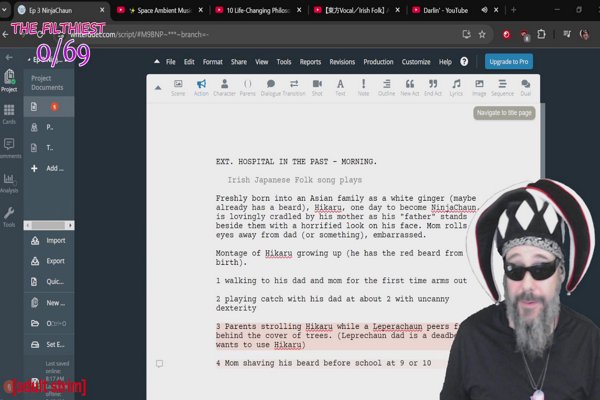The width and height of the screenshot is (600, 400).
Task: Select the Shot element tool
Action: point(317,88)
